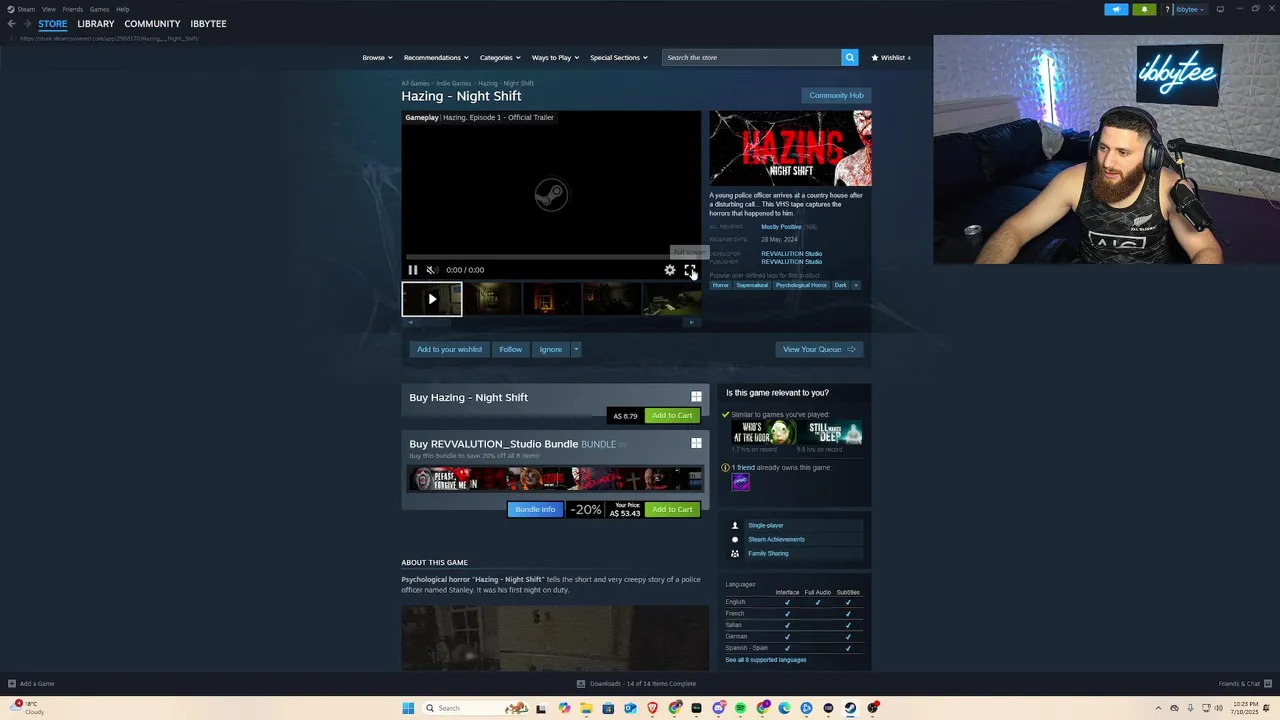
Task: Click the Supernatural tag
Action: click(752, 285)
